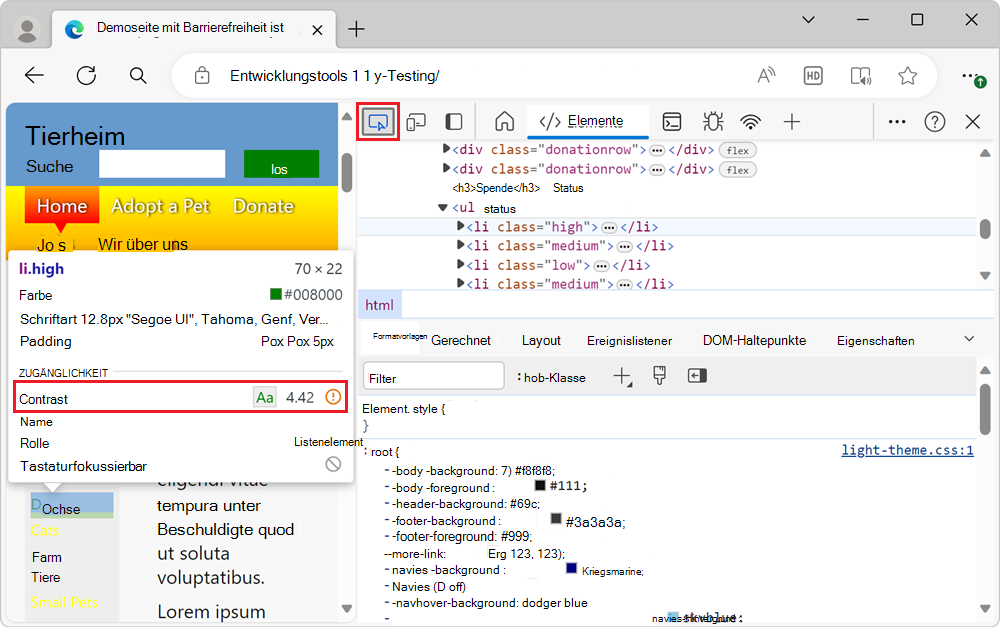The image size is (1000, 627).
Task: Open the Eigenschaften tab
Action: (x=876, y=341)
